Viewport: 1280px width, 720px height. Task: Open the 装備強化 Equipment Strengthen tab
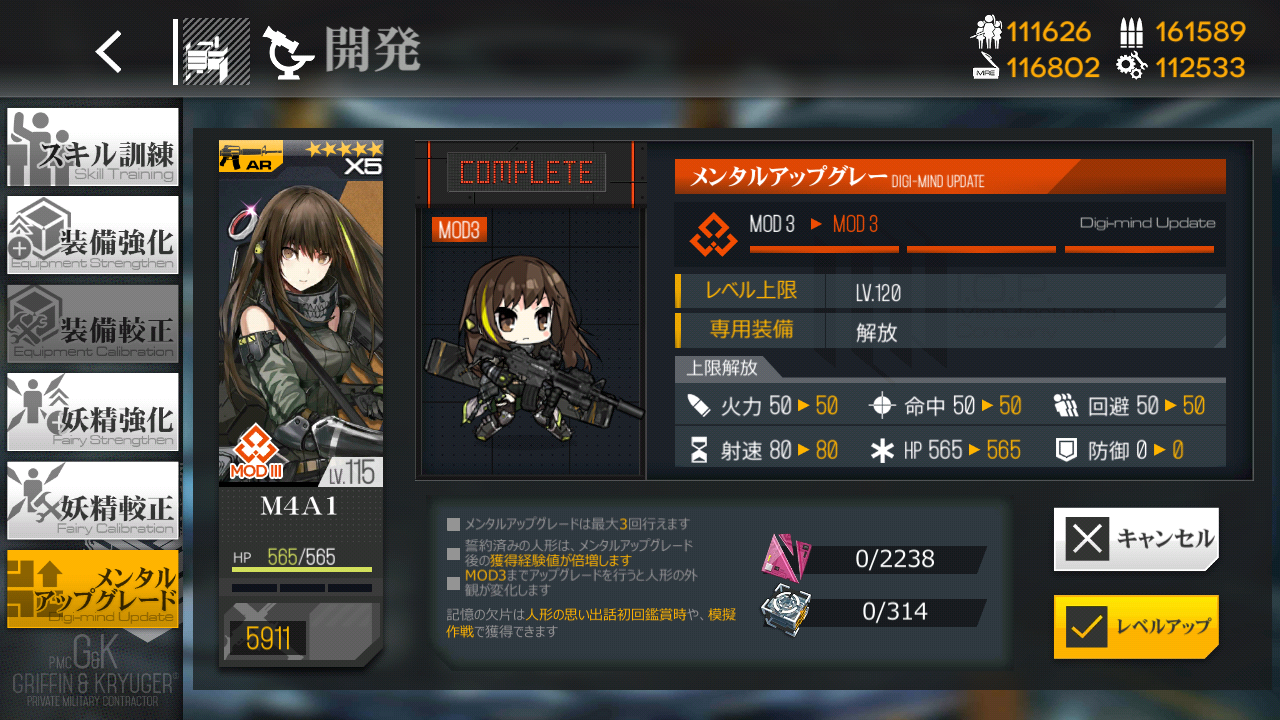point(93,235)
